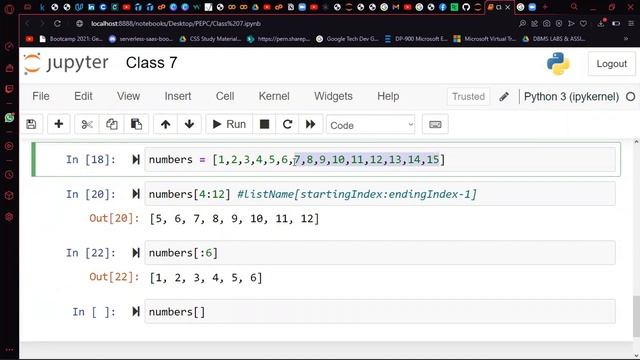The height and width of the screenshot is (360, 640).
Task: Click Out[22] output [1, 2, 3, 4, 5, 6]
Action: pyautogui.click(x=206, y=278)
